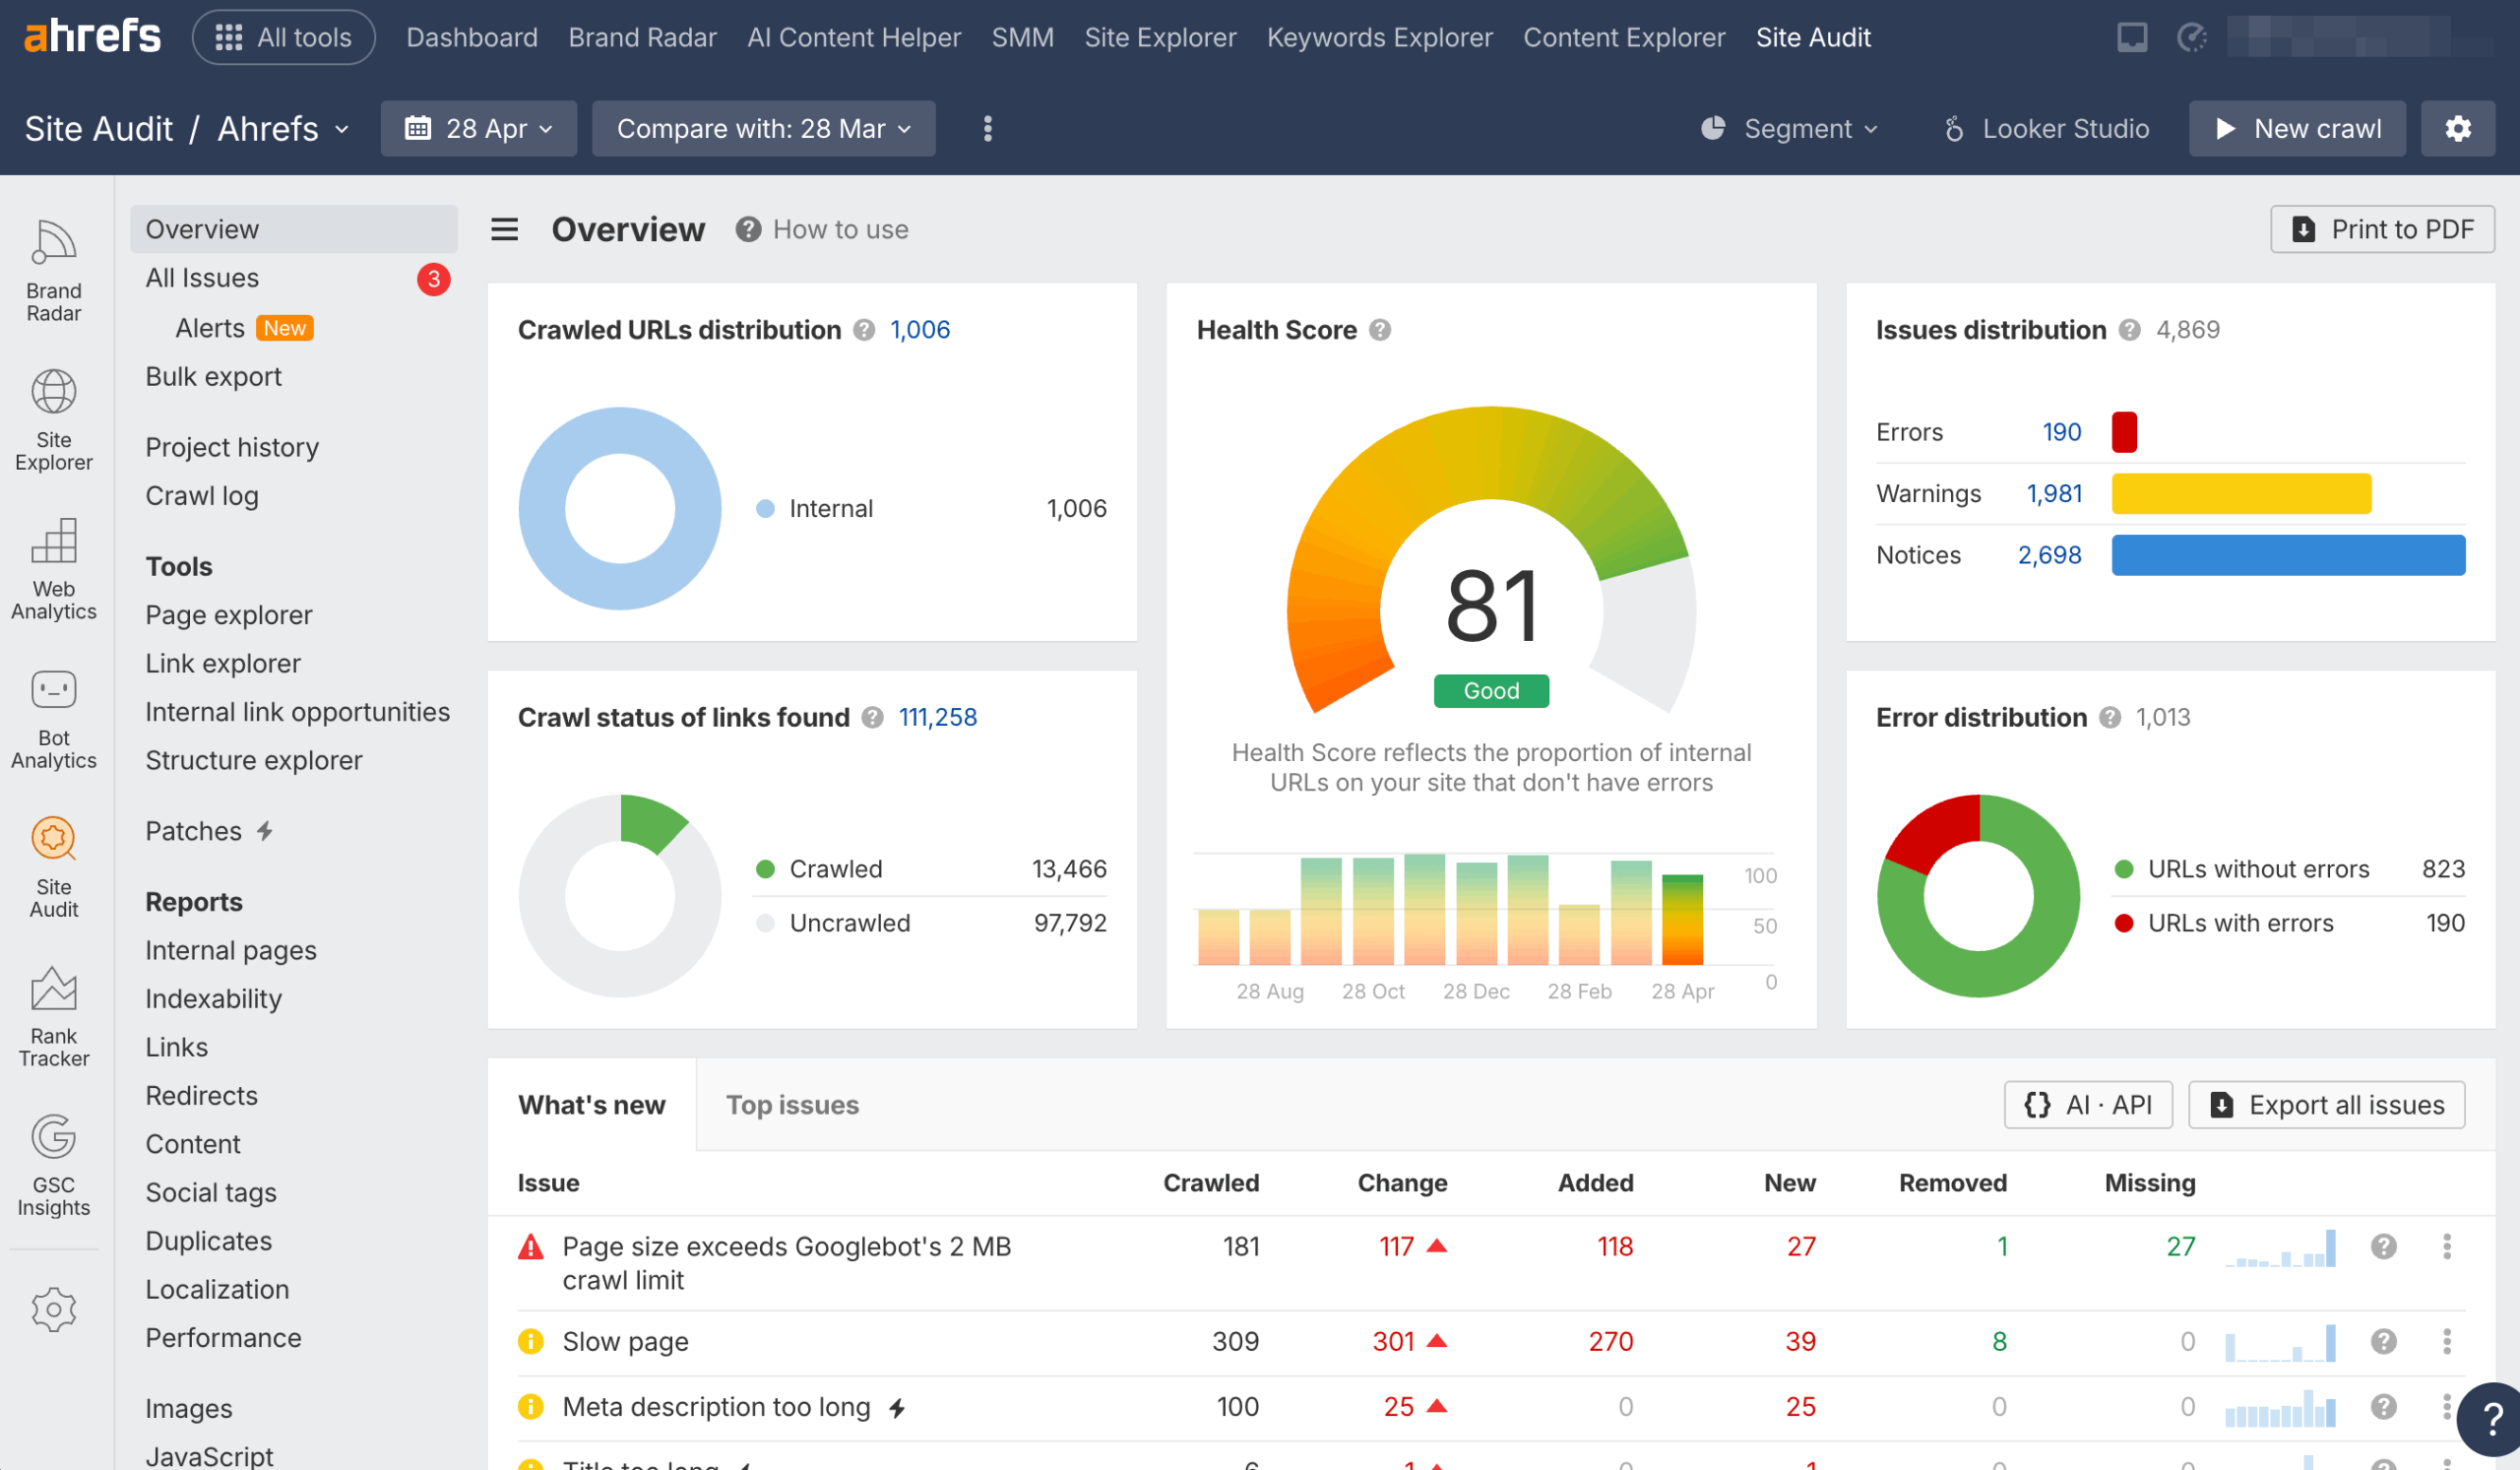Click the monitor icon in top bar
This screenshot has height=1470, width=2520.
coord(2132,37)
